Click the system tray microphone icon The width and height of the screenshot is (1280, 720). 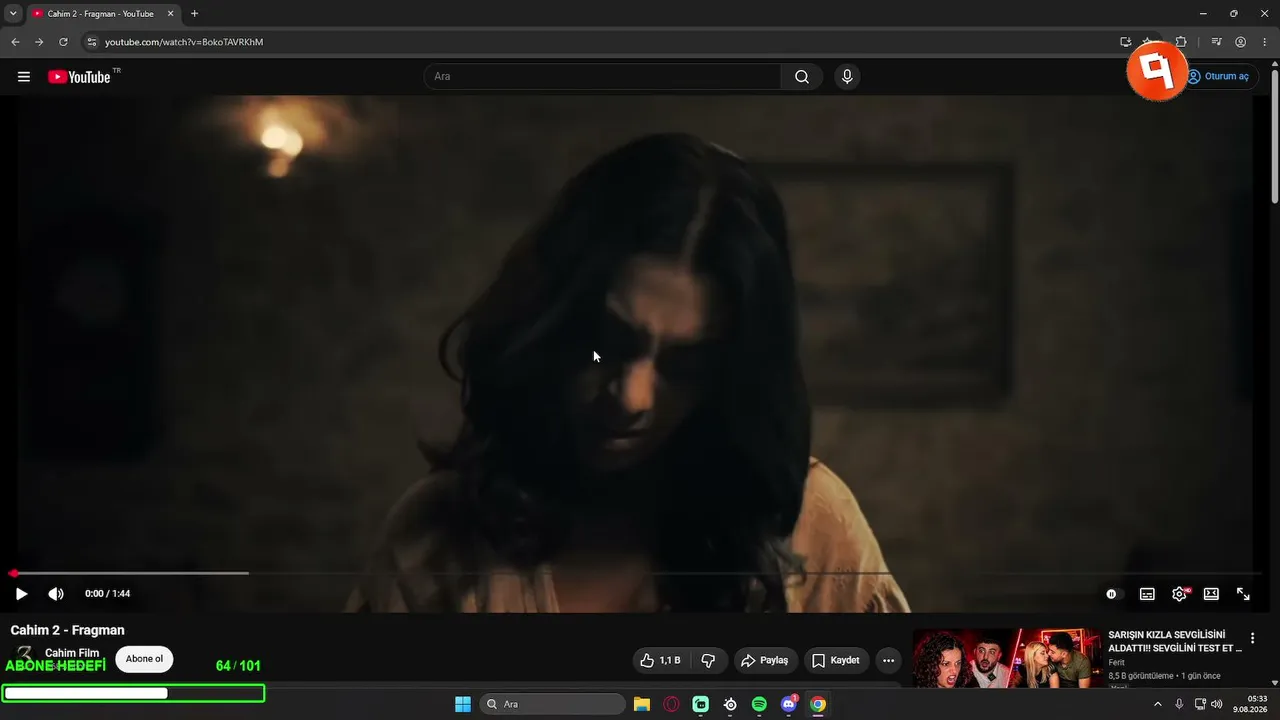point(1179,704)
